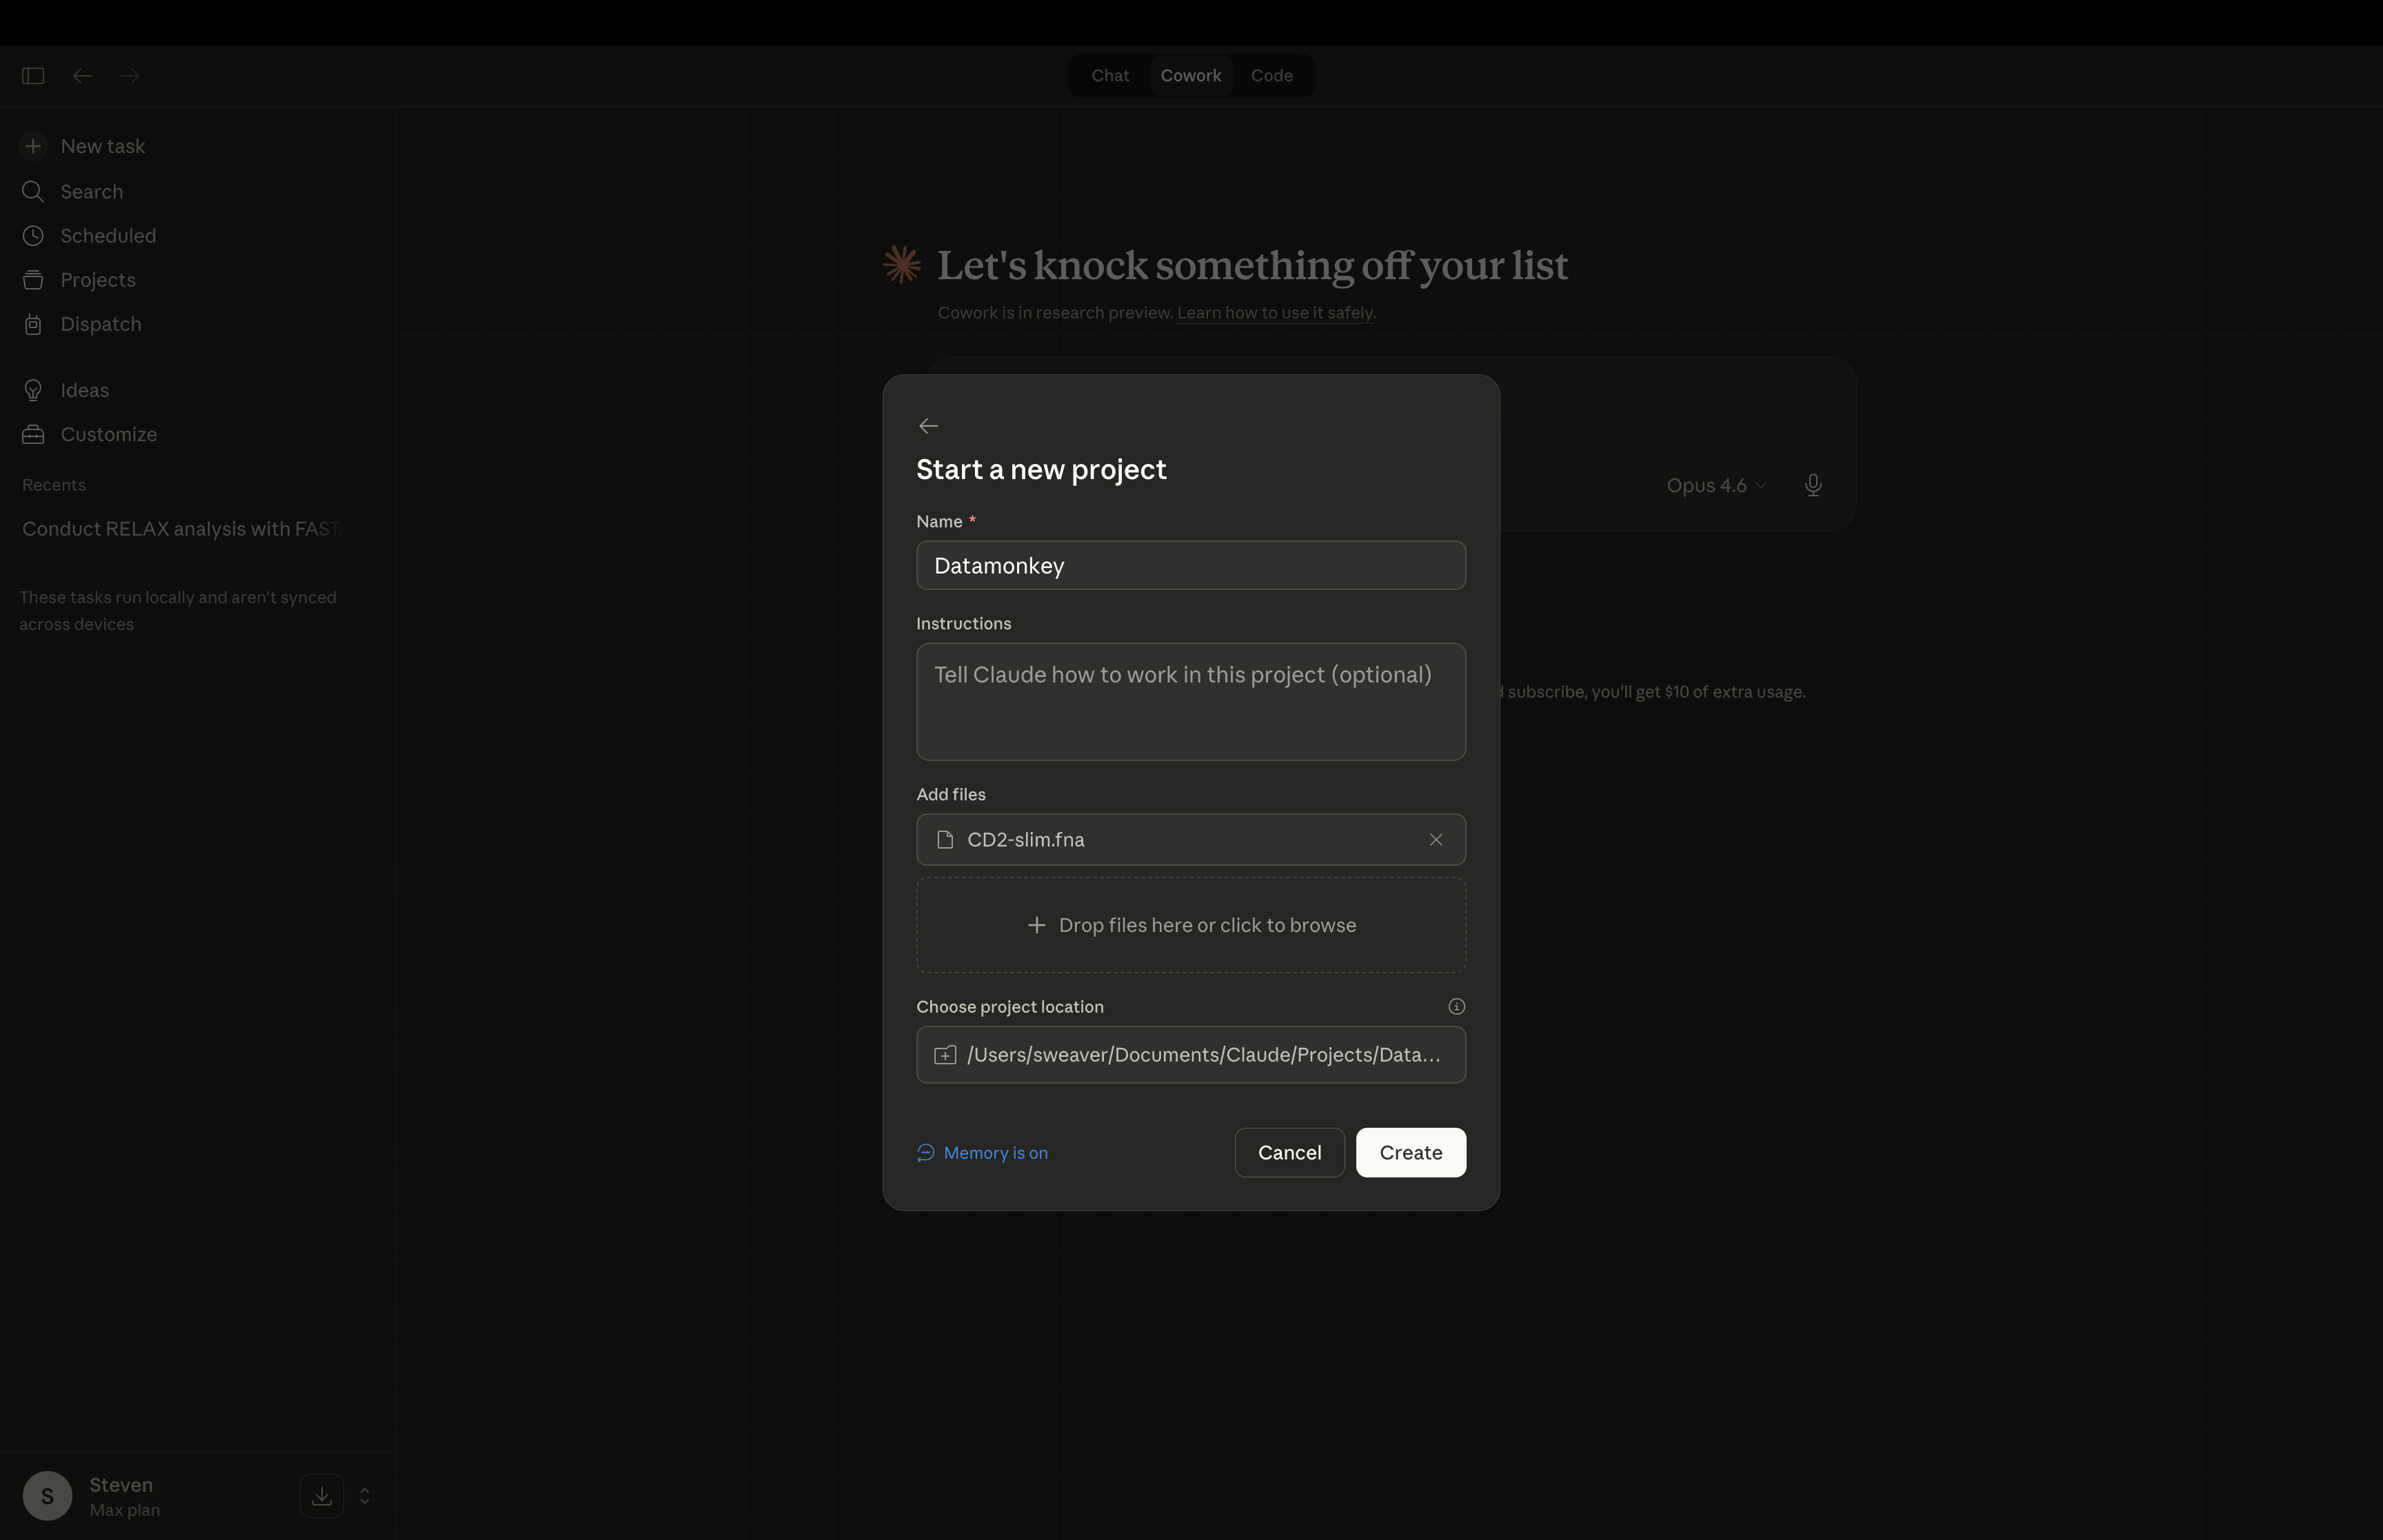Open the Ideas section
Screen dimensions: 2383x1540
[84, 390]
